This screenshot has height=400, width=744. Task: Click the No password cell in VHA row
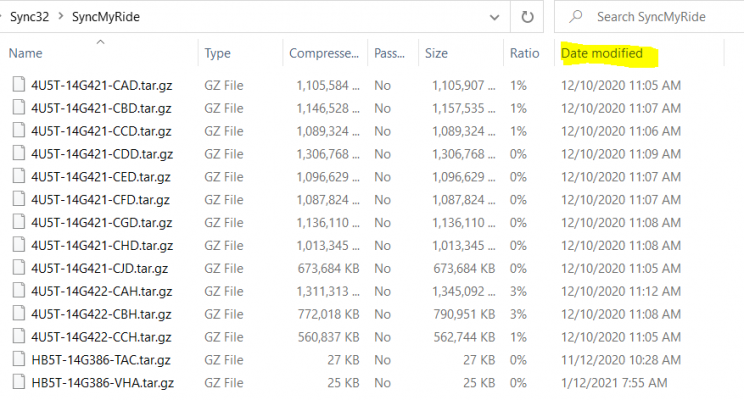click(x=382, y=383)
